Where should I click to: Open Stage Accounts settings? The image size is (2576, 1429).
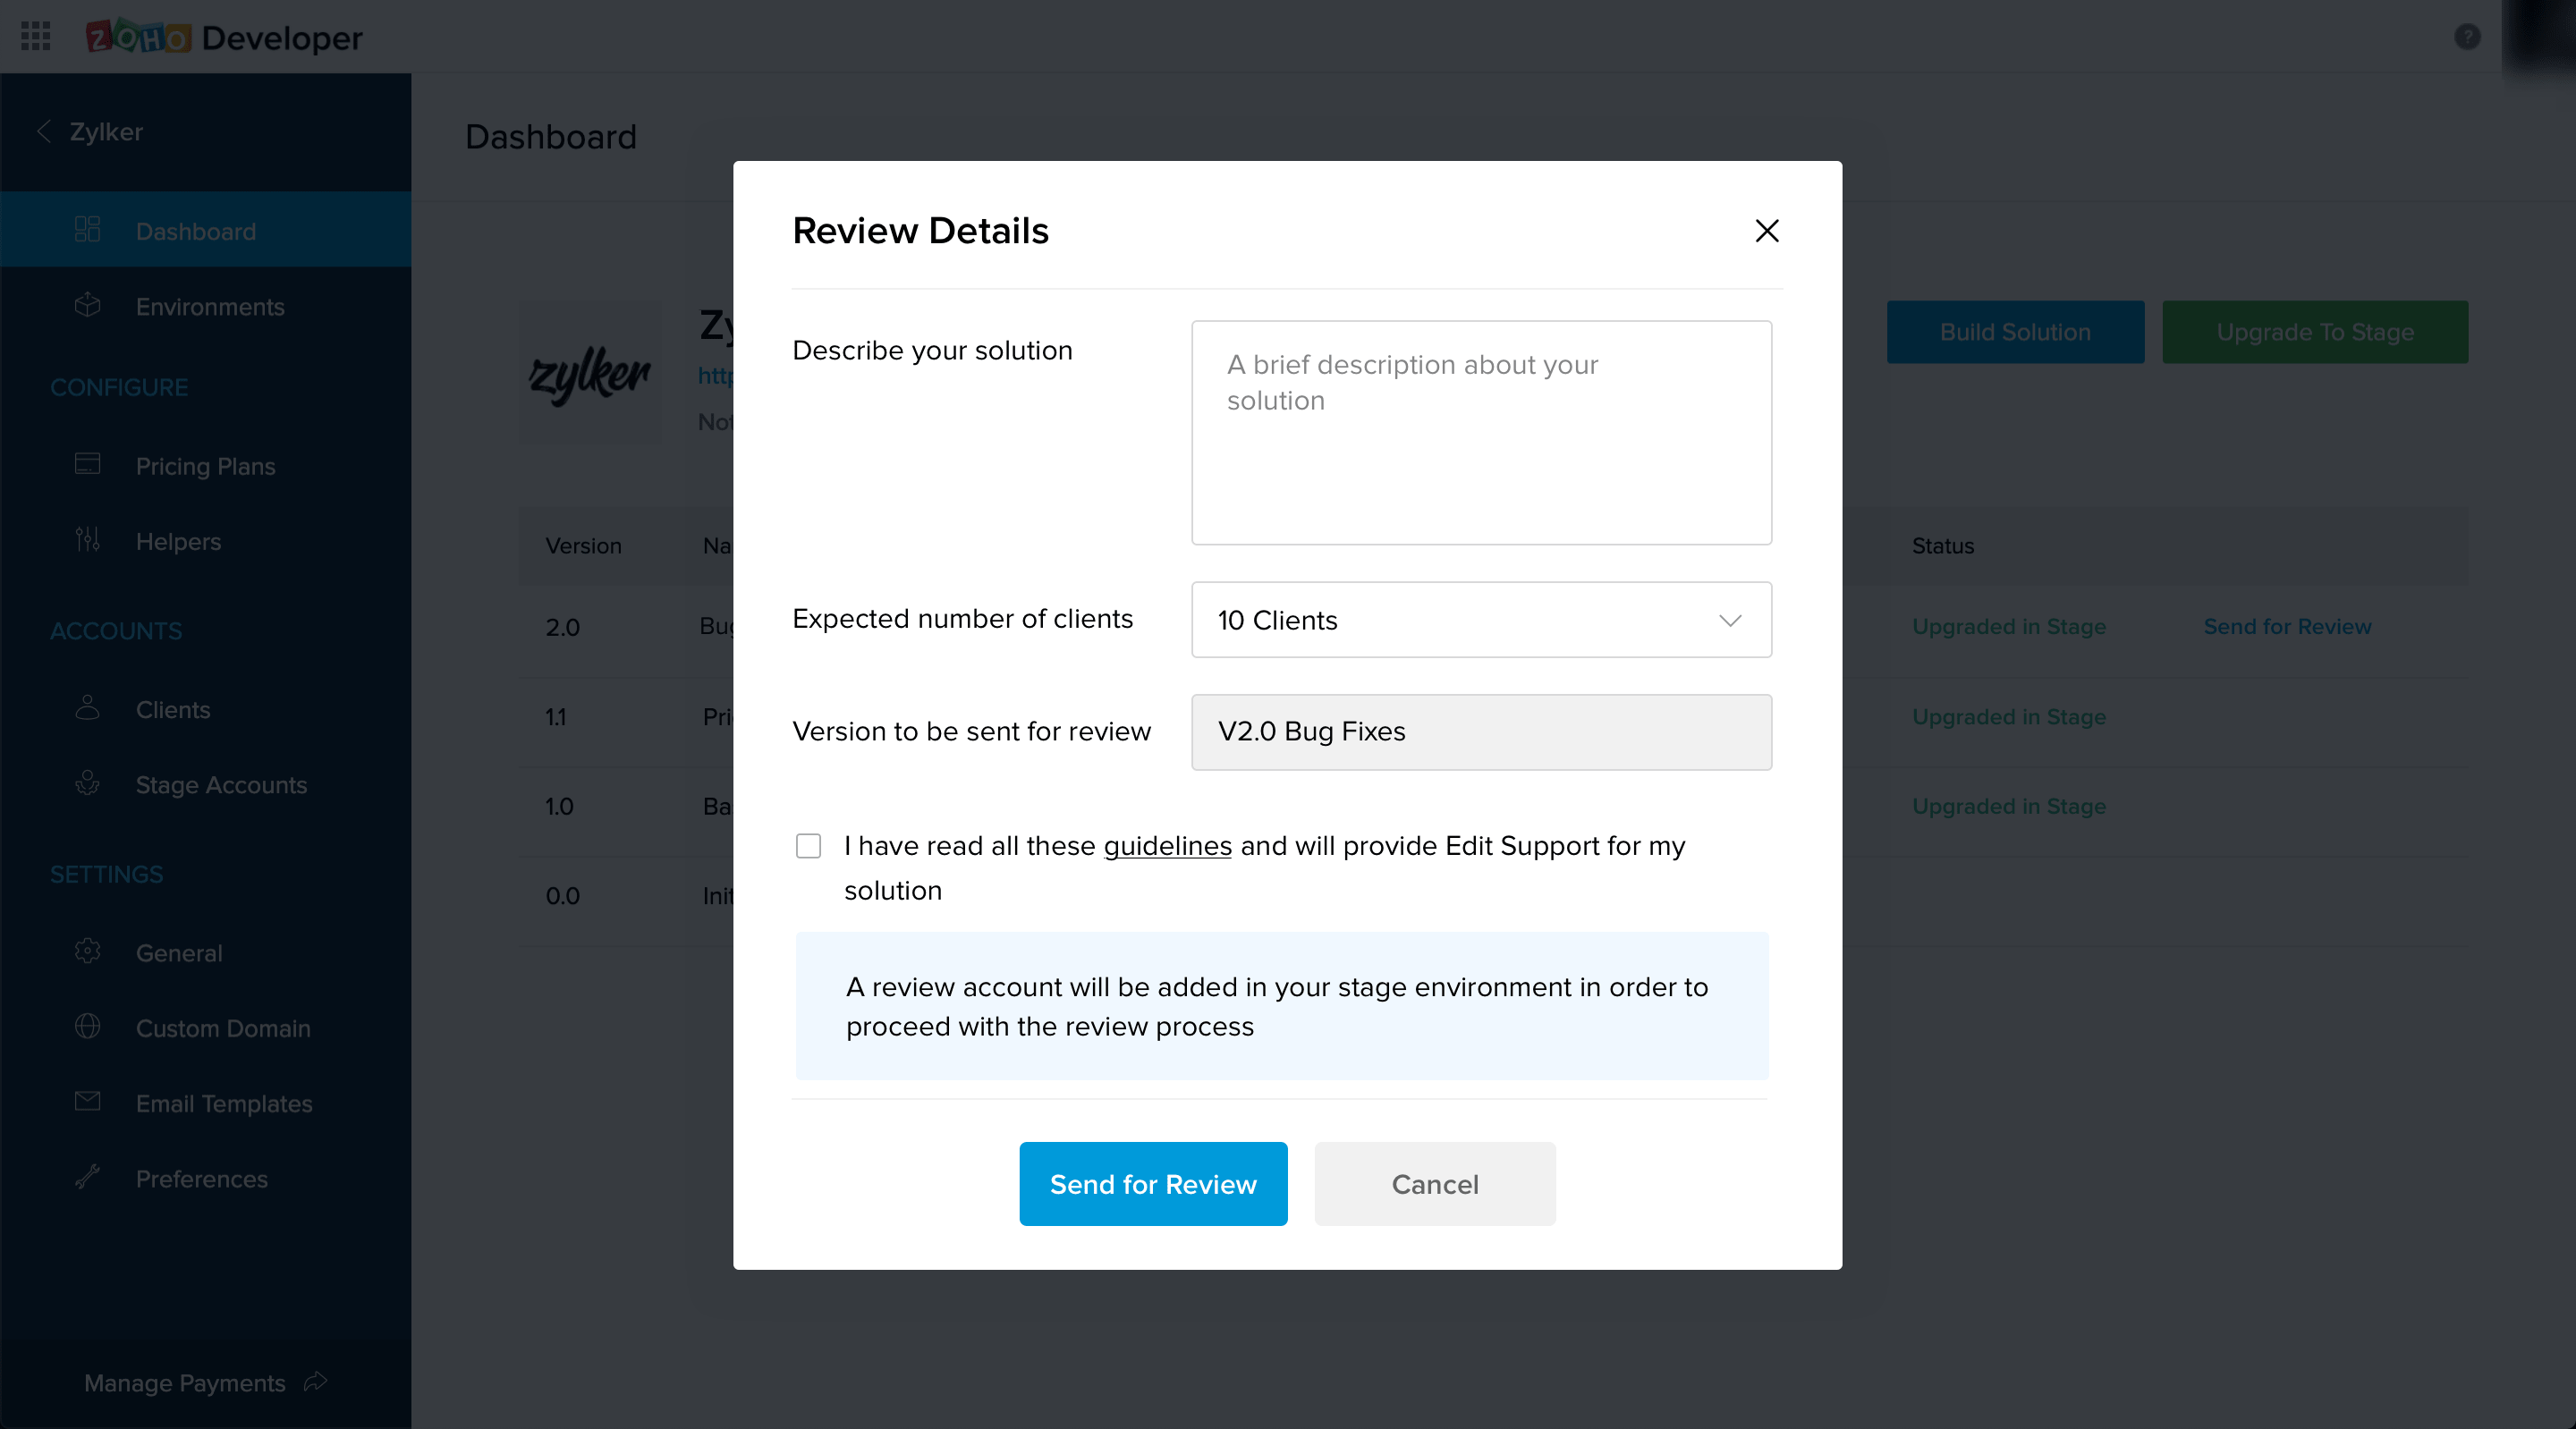[221, 785]
